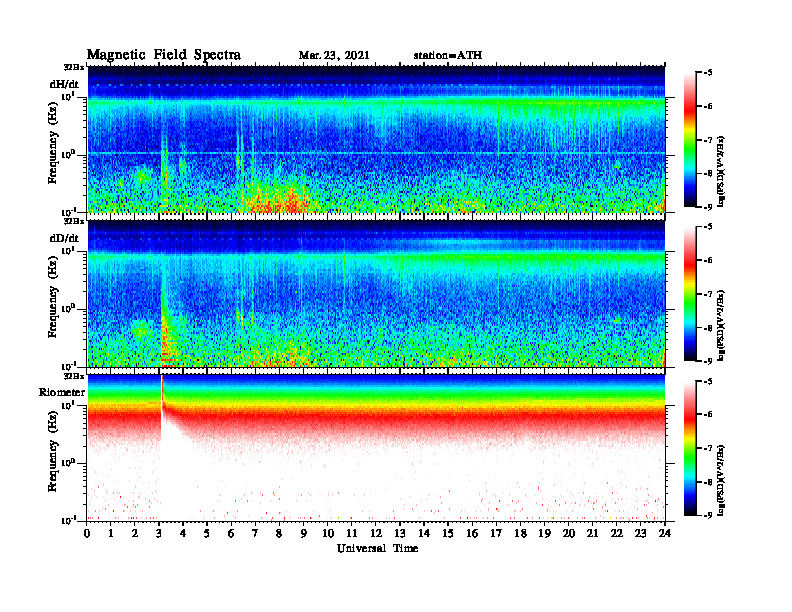Click the hour 10 tick label
This screenshot has width=792, height=612.
pyautogui.click(x=328, y=533)
